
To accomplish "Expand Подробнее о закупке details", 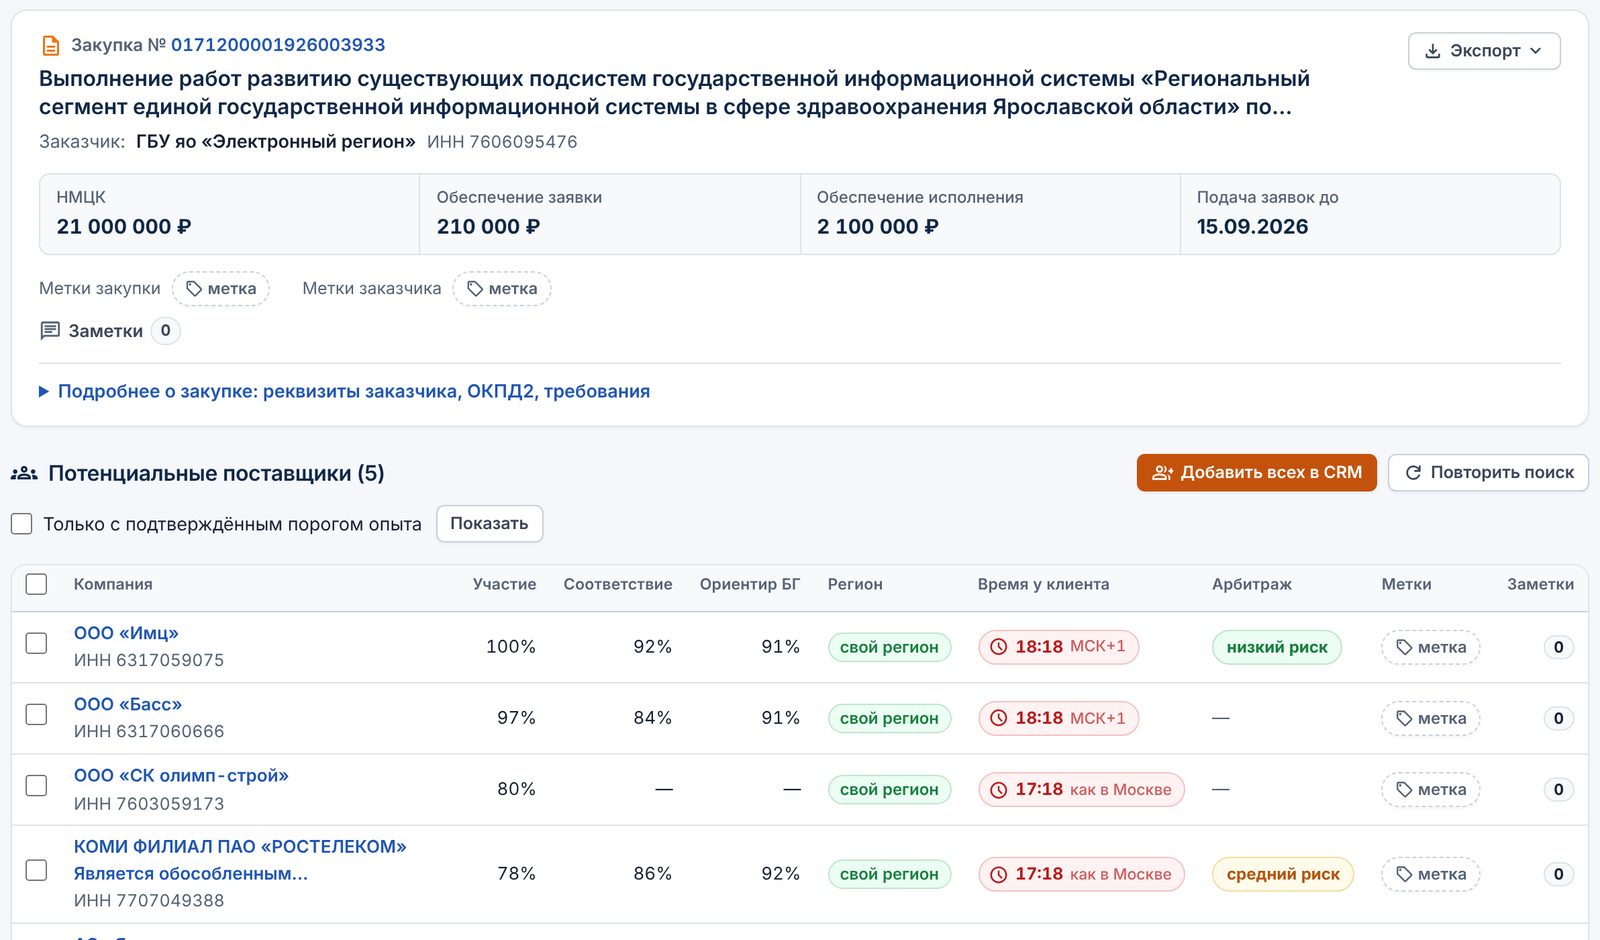I will (345, 392).
